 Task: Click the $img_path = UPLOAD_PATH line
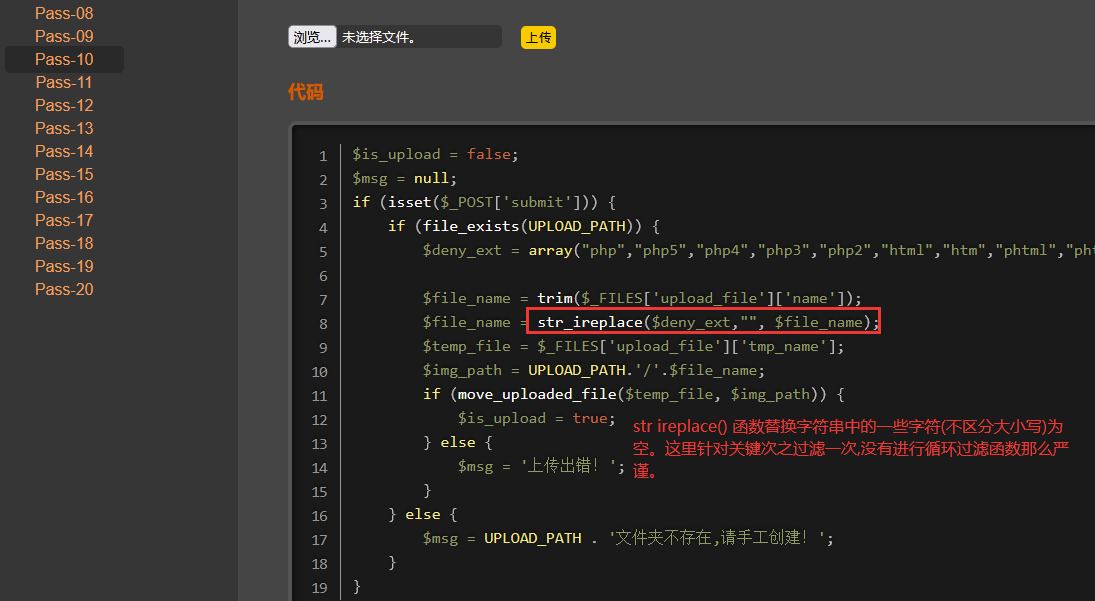[594, 371]
